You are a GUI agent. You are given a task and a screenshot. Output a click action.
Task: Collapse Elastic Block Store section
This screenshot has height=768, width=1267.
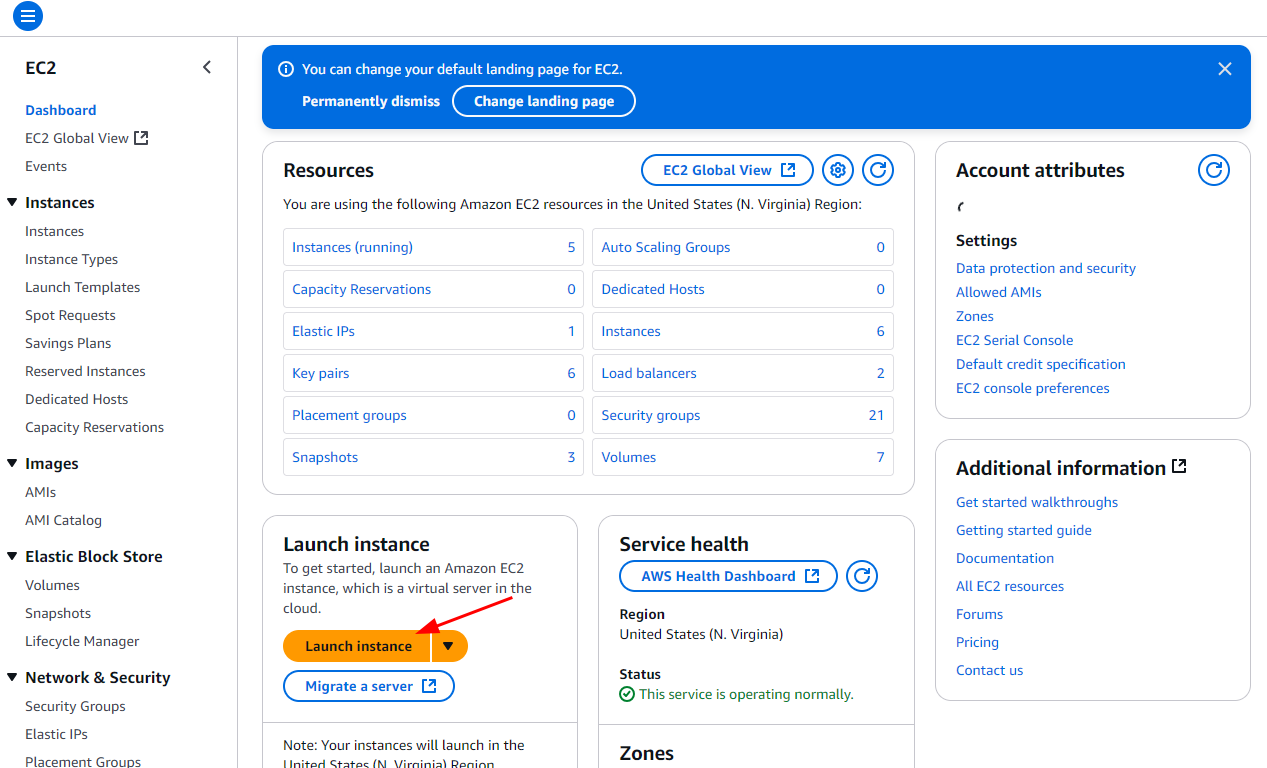(12, 557)
